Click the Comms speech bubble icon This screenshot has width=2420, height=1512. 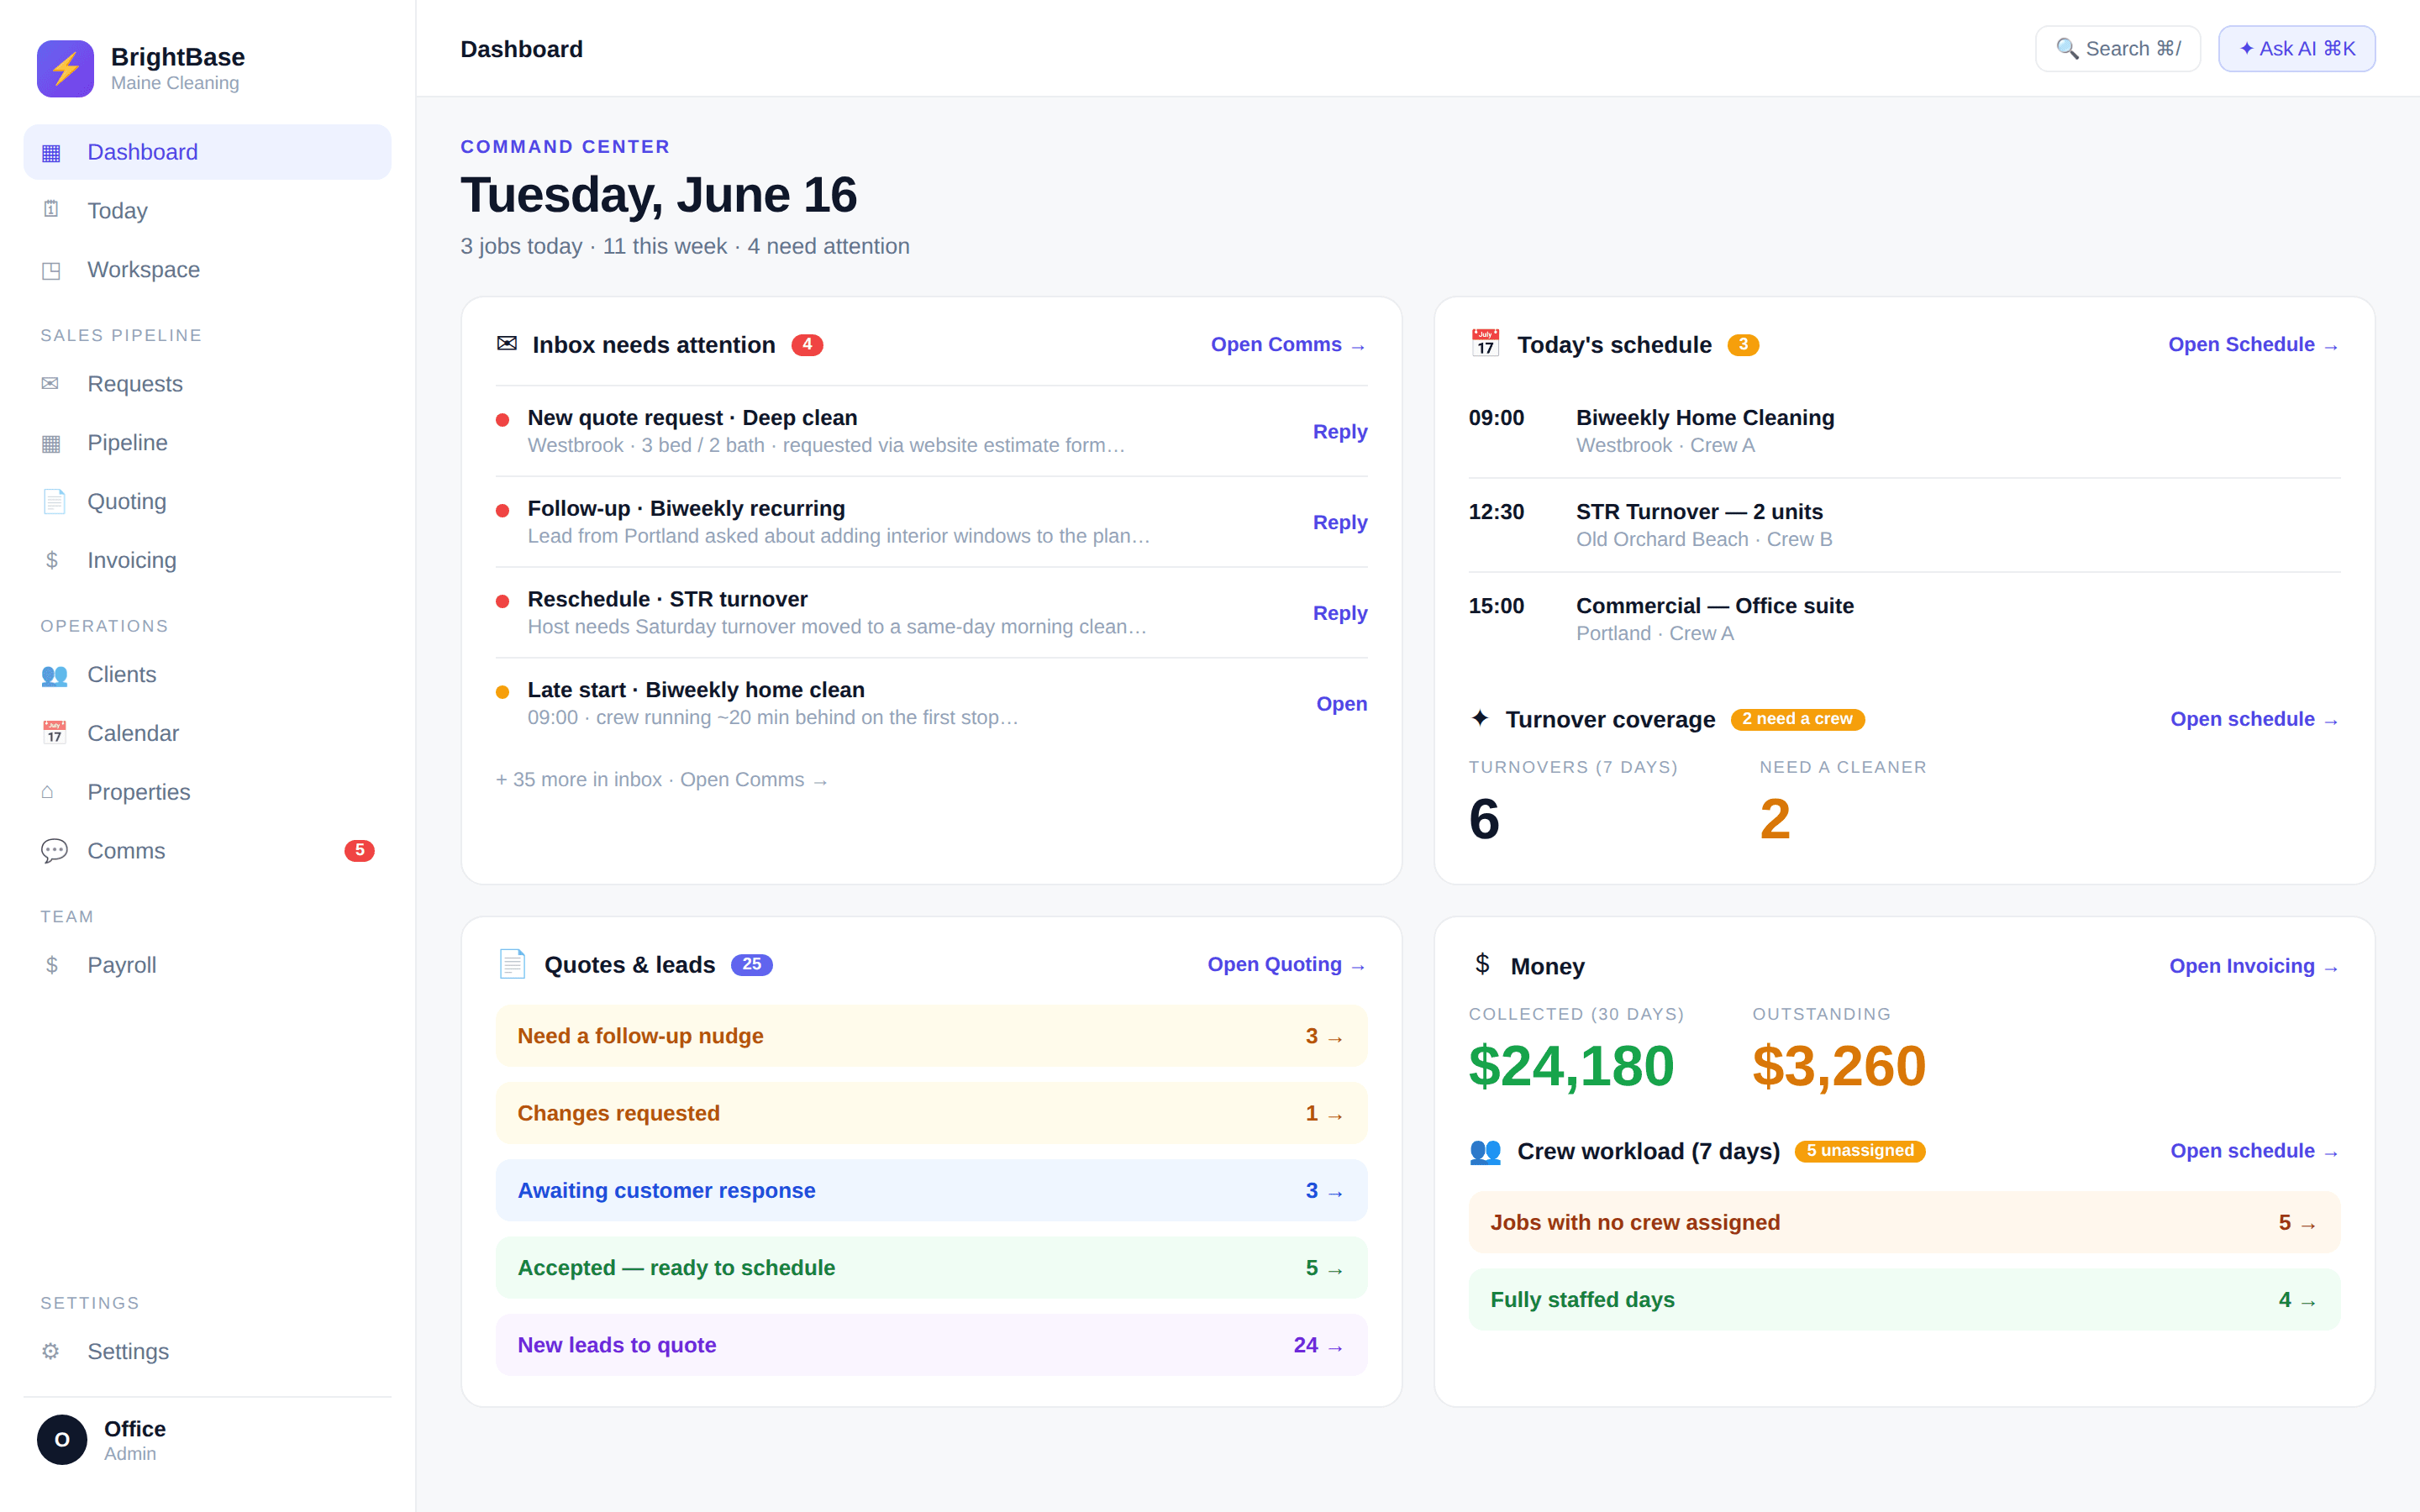coord(54,850)
